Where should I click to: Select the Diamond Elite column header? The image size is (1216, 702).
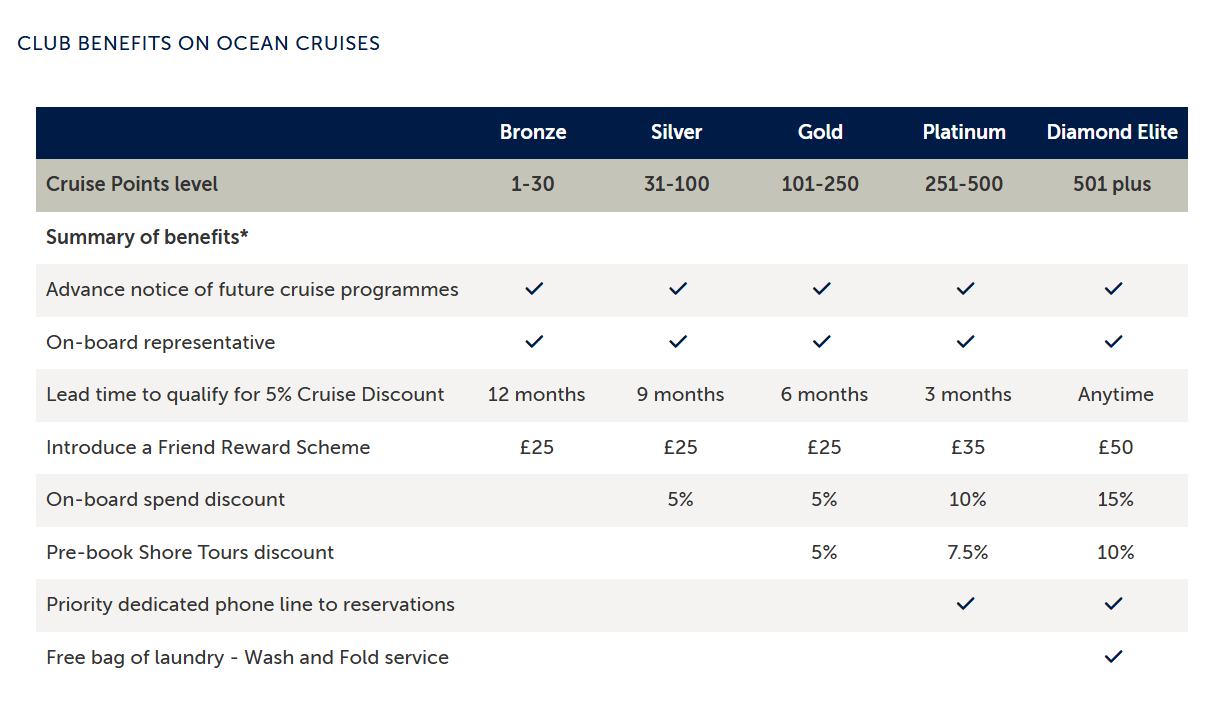(1112, 132)
